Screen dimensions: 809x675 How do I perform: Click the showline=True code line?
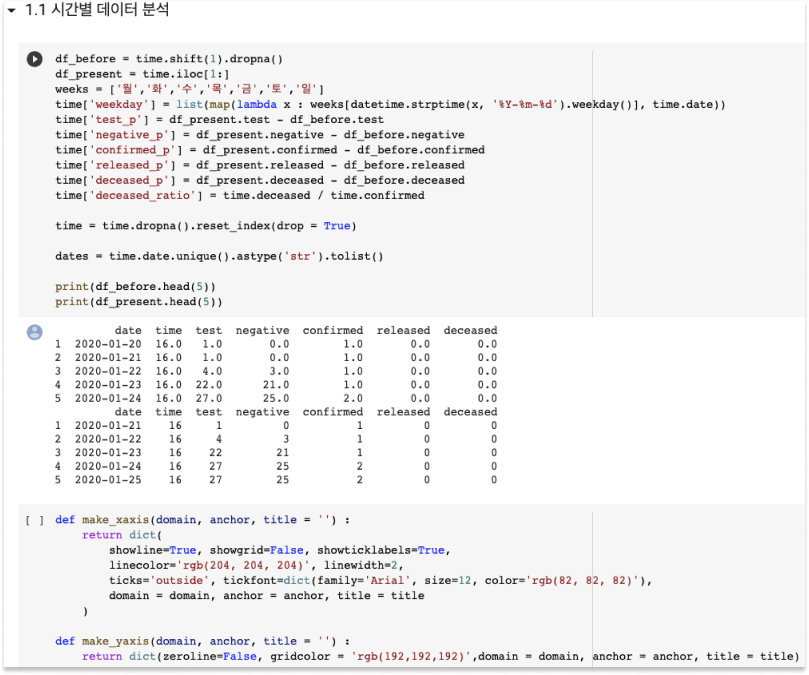coord(280,550)
